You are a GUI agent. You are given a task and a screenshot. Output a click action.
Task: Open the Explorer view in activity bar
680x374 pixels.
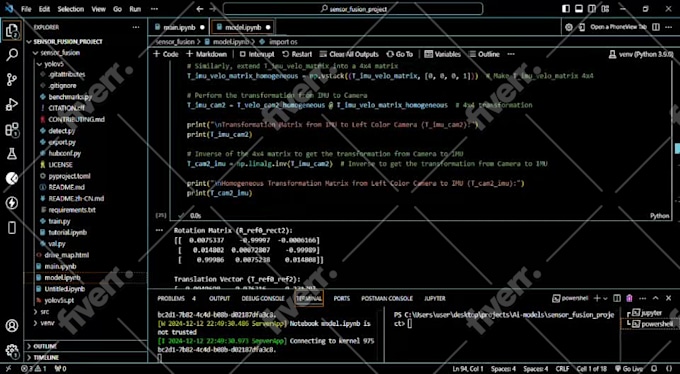point(12,31)
